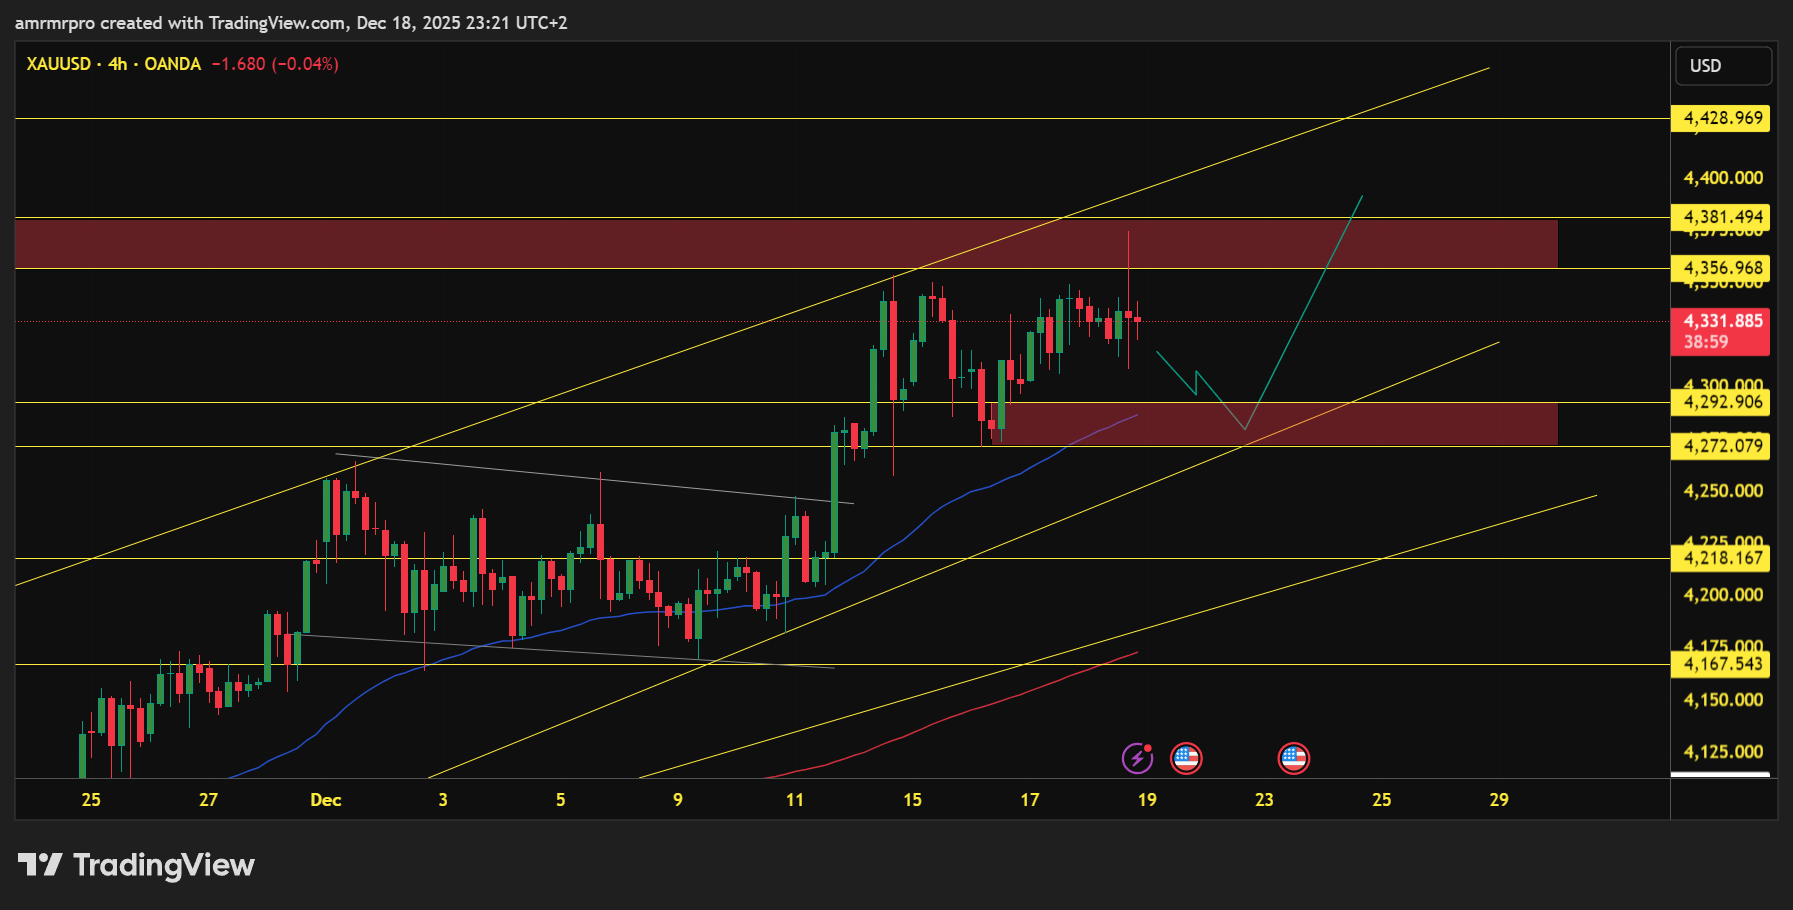Open the USD currency selector

pos(1723,66)
